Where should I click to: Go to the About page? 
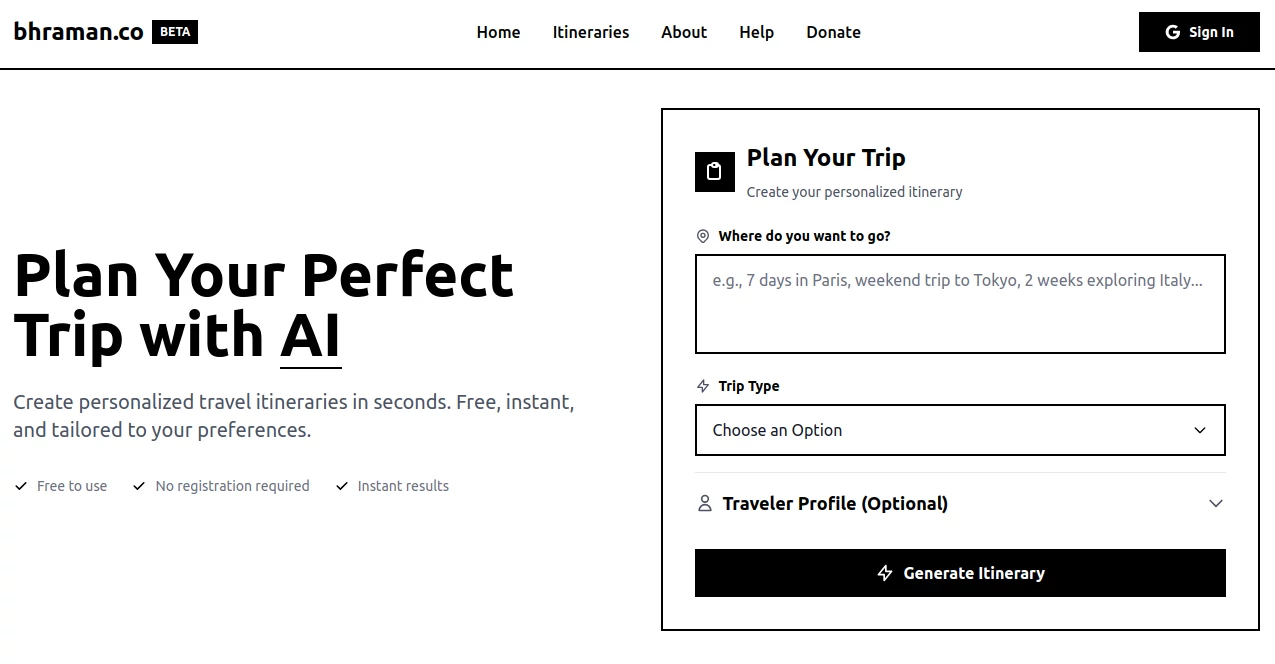[684, 32]
